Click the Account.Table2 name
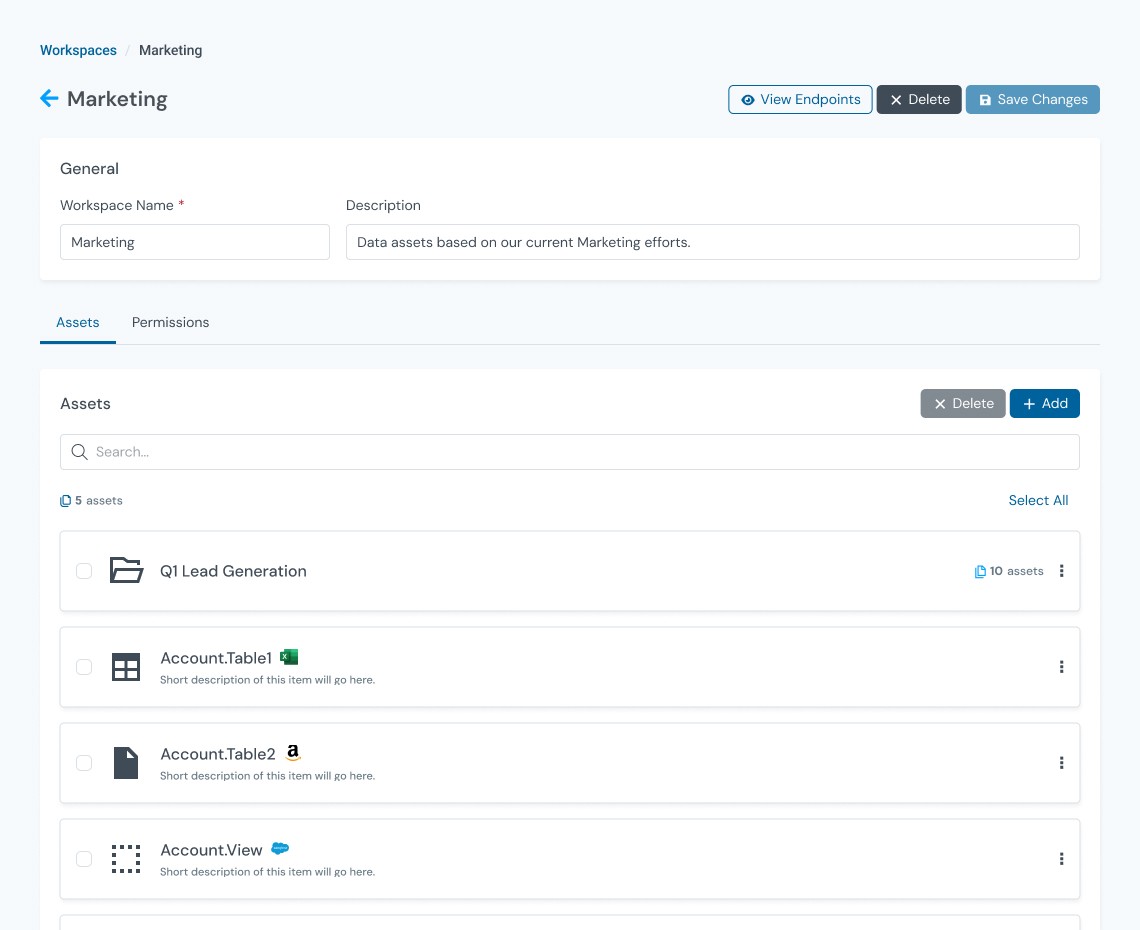1140x930 pixels. pos(217,754)
